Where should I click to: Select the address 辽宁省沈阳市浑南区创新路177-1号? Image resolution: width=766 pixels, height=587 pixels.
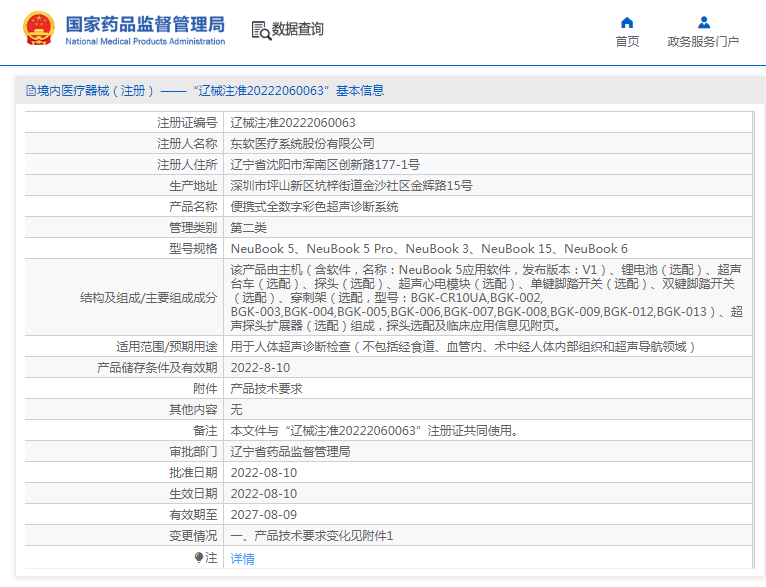(325, 165)
